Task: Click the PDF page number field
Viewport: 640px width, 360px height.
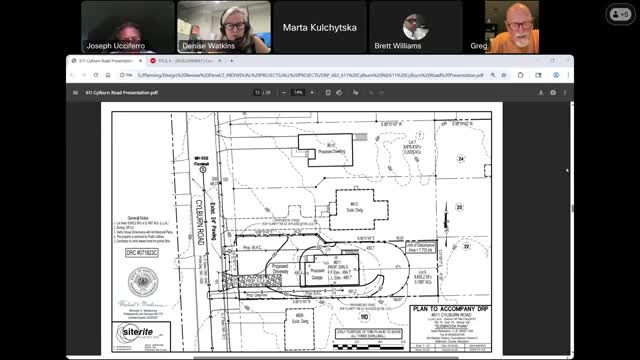Action: (x=258, y=93)
